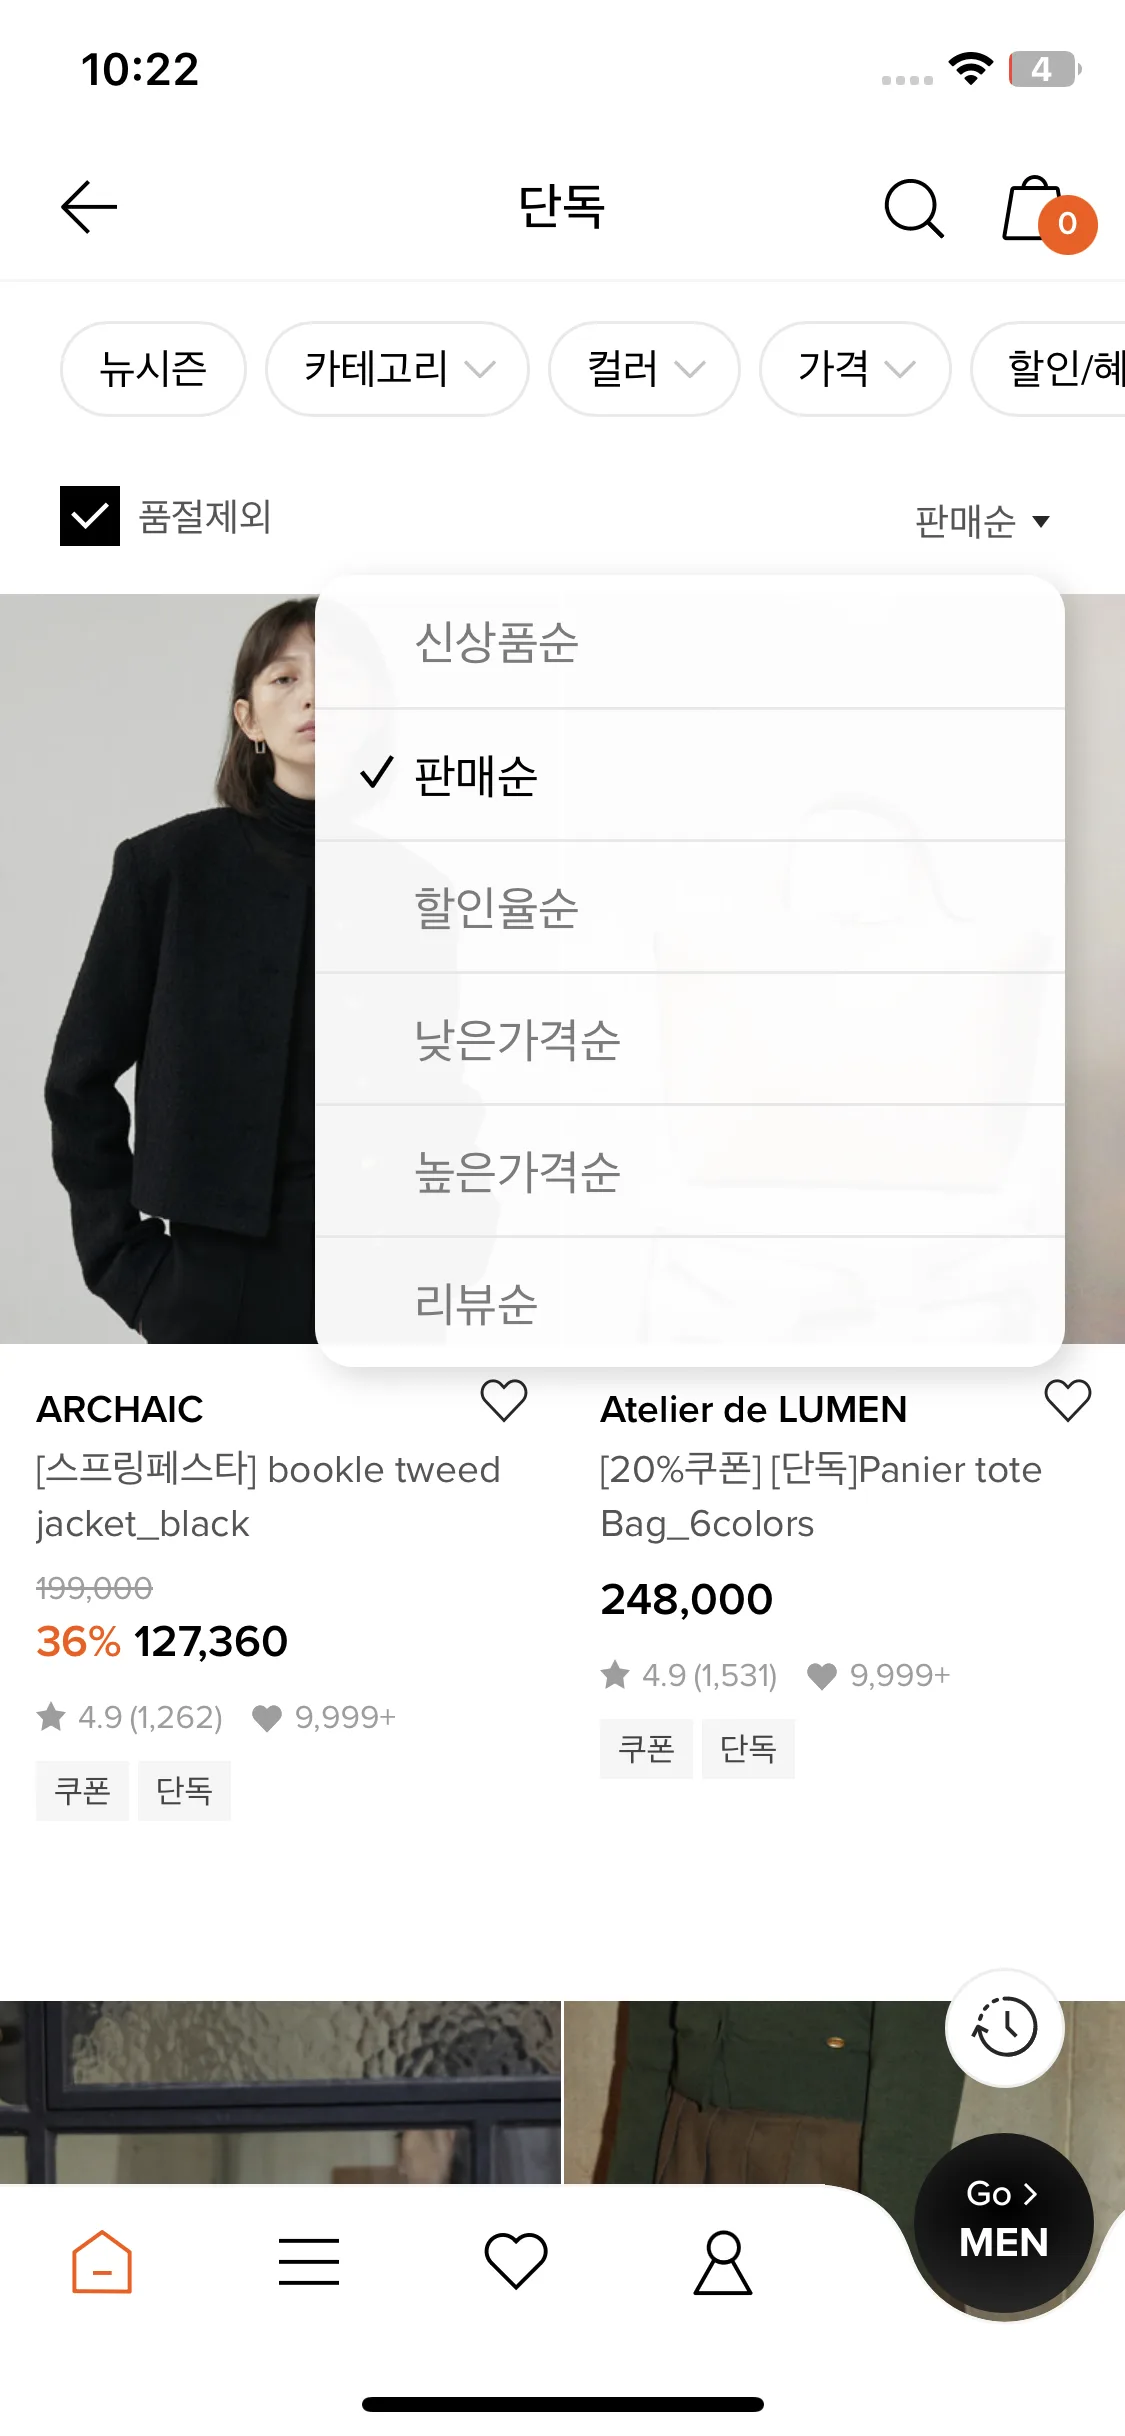Open hamburger menu in bottom bar
Image resolution: width=1125 pixels, height=2436 pixels.
[309, 2262]
